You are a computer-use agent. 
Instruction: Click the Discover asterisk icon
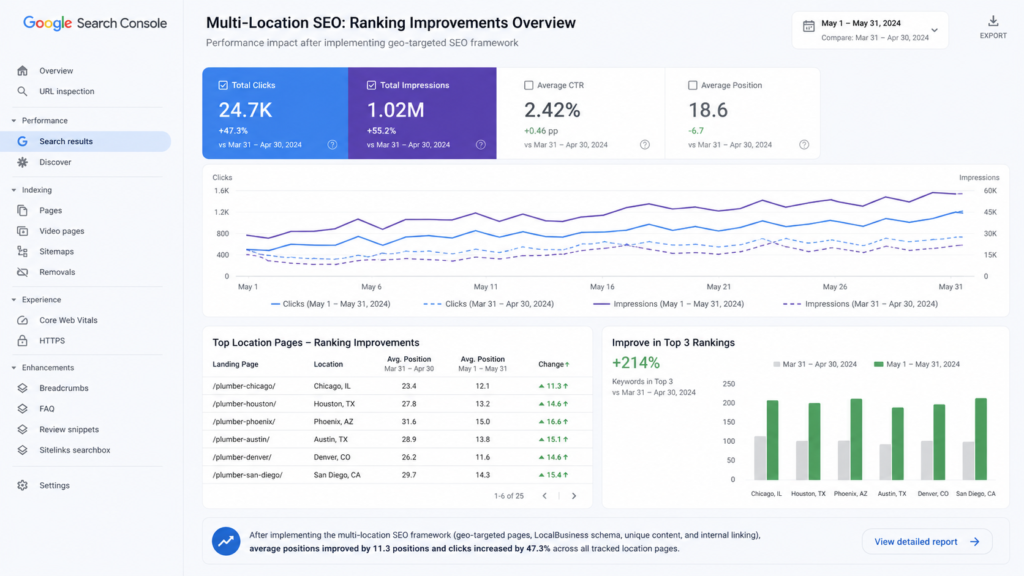[22, 162]
